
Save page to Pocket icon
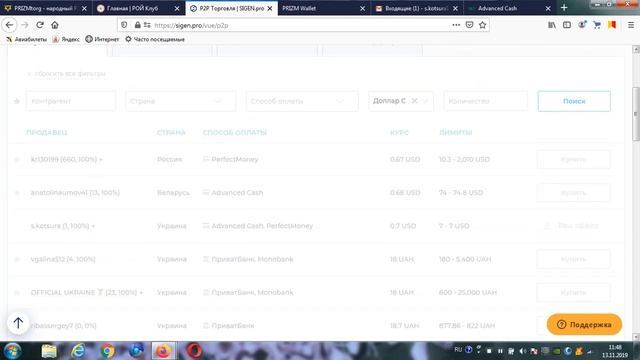pyautogui.click(x=469, y=25)
